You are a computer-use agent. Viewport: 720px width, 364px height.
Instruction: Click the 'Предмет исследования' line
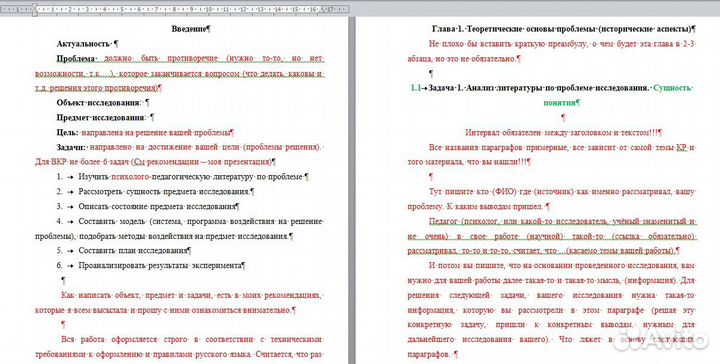[105, 118]
